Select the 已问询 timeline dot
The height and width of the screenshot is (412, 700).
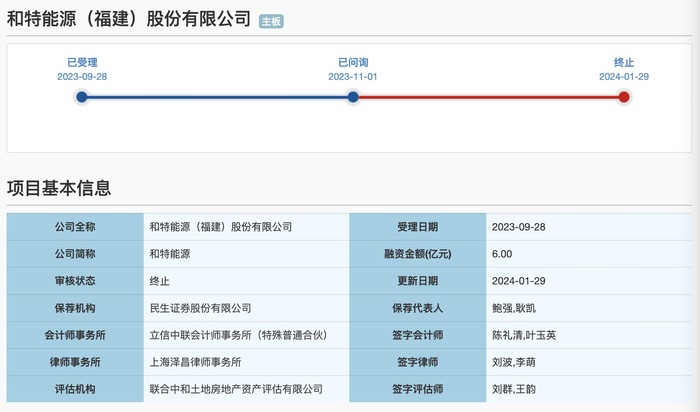[x=353, y=97]
